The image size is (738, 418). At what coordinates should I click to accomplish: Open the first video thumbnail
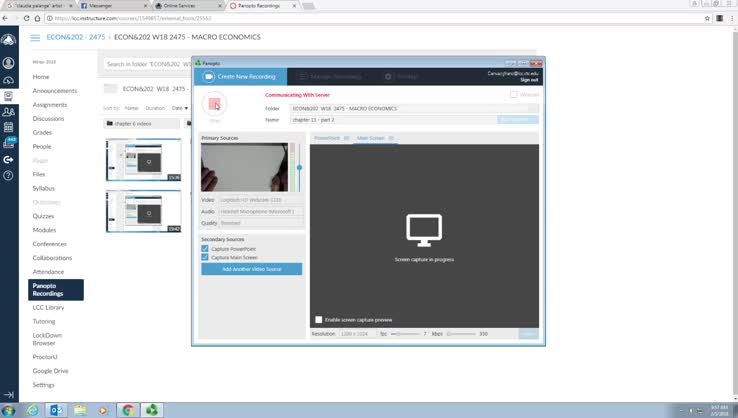click(144, 160)
